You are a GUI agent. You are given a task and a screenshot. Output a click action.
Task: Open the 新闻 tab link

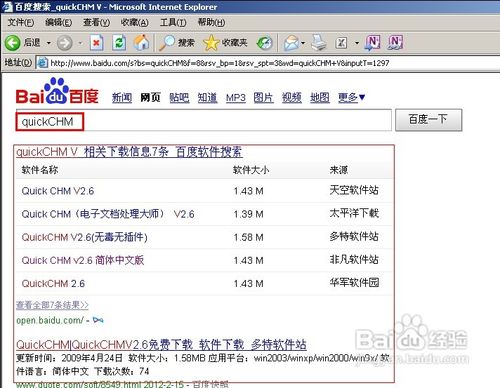[x=122, y=98]
